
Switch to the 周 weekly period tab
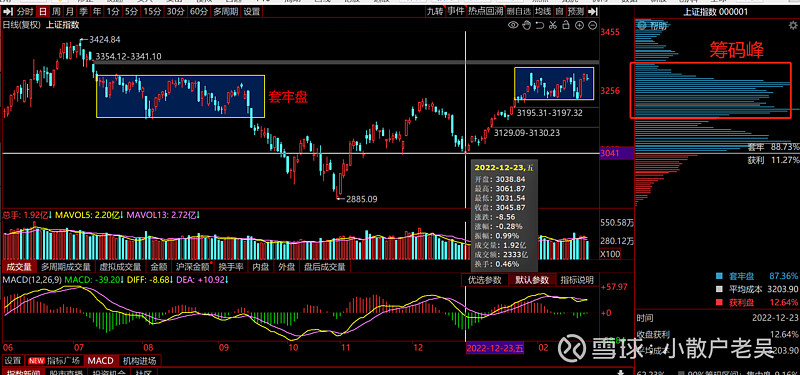[56, 12]
